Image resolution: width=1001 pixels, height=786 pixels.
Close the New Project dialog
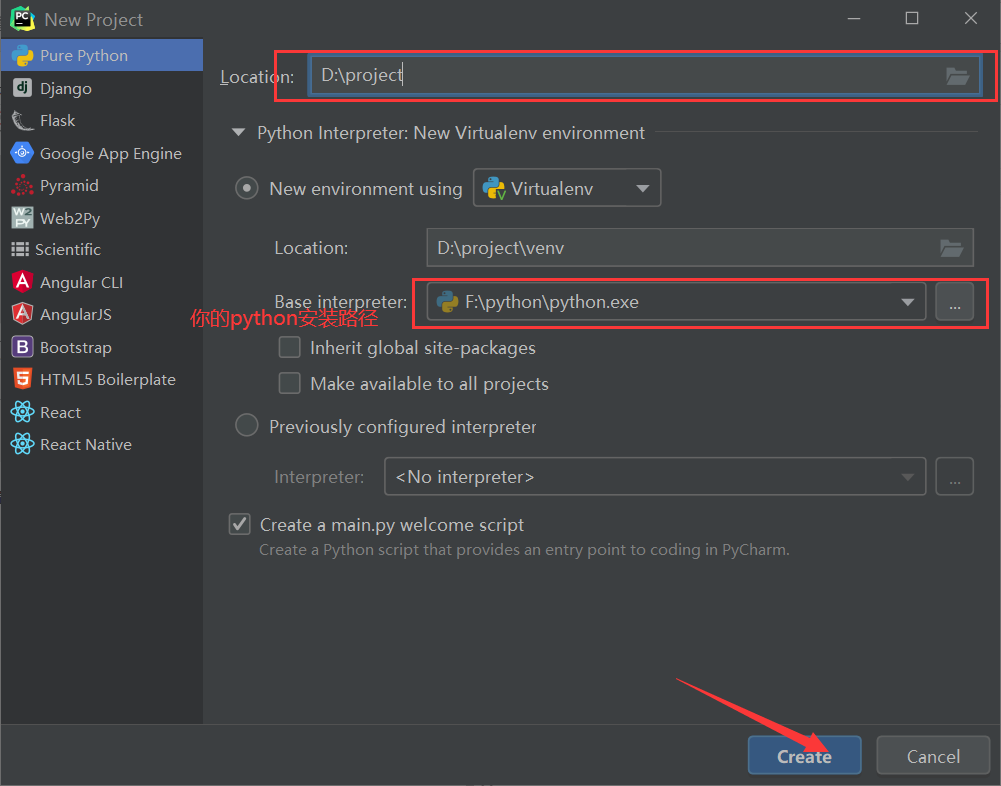[x=970, y=19]
